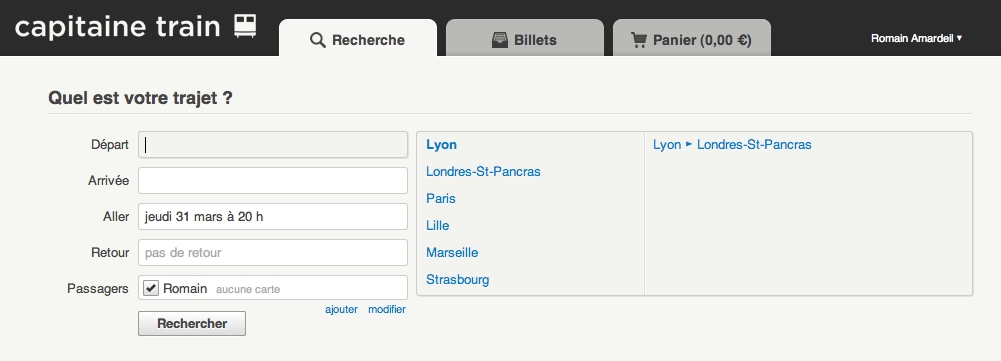This screenshot has width=1001, height=361.
Task: Click the train icon in the logo
Action: tap(245, 26)
